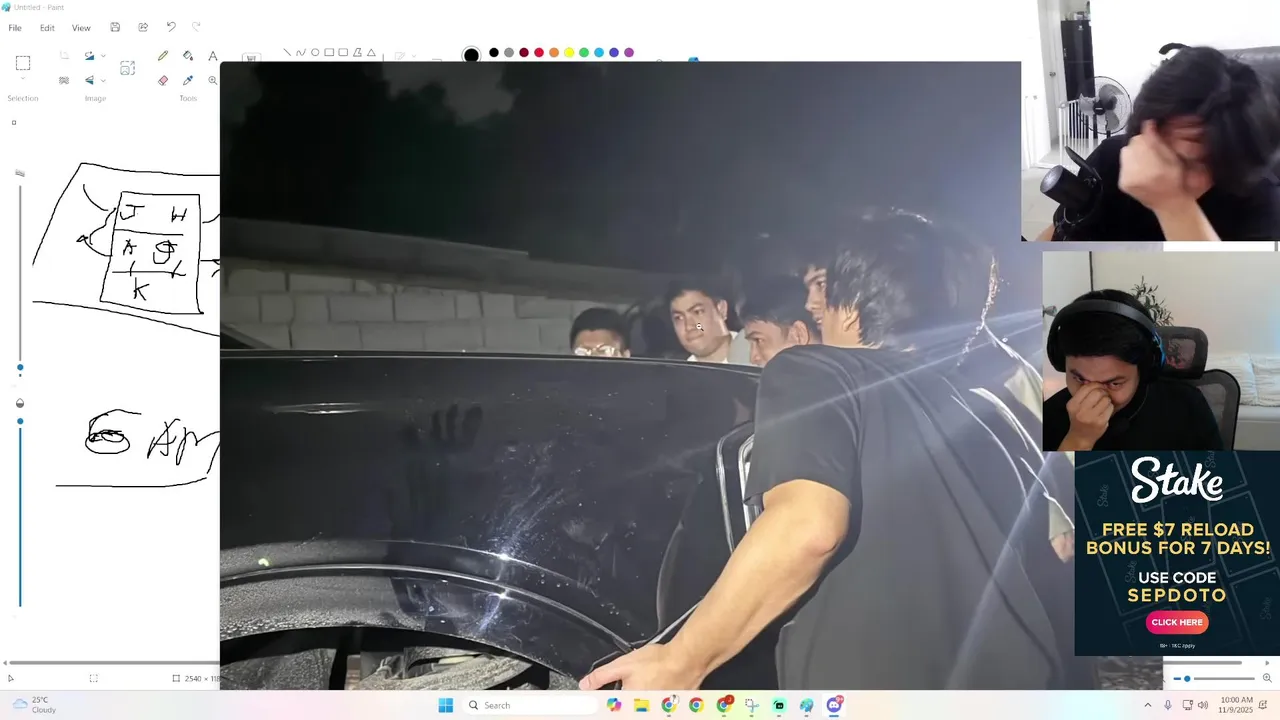Select the Eraser tool

(x=163, y=80)
